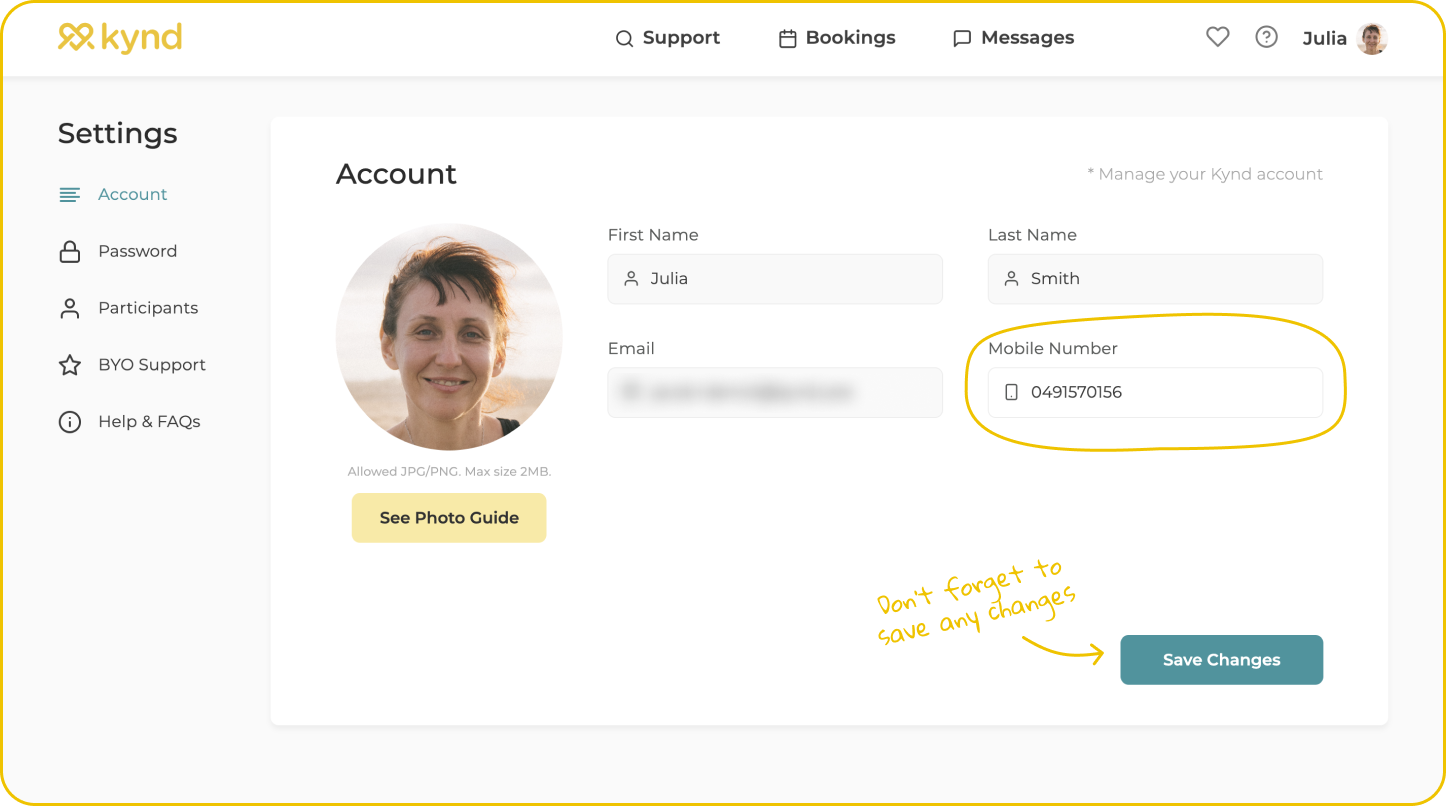Click the See Photo Guide button
Image resolution: width=1446 pixels, height=806 pixels.
(x=449, y=518)
